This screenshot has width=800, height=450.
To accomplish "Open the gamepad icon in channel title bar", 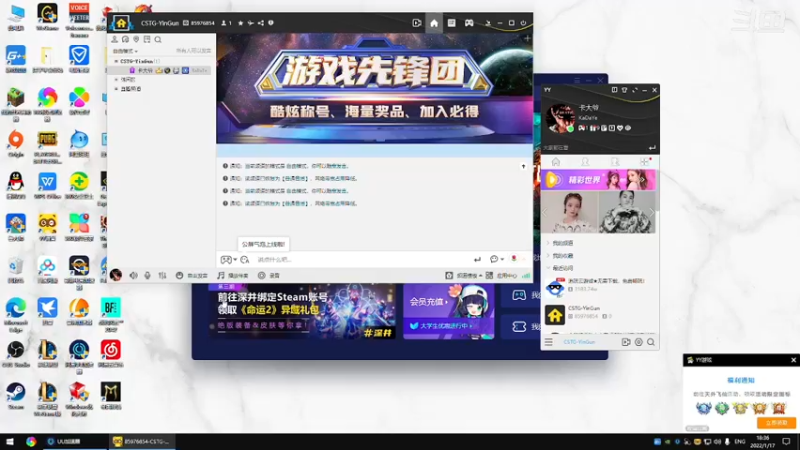I will 469,23.
